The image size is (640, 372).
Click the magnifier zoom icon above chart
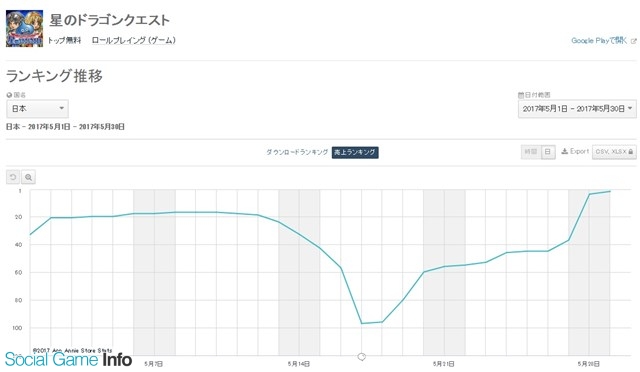28,177
